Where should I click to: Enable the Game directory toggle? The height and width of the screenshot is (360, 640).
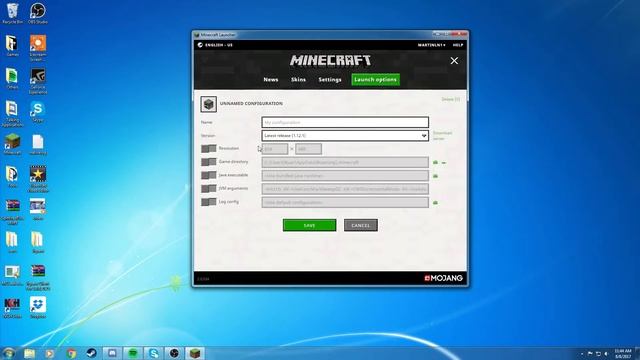[209, 162]
